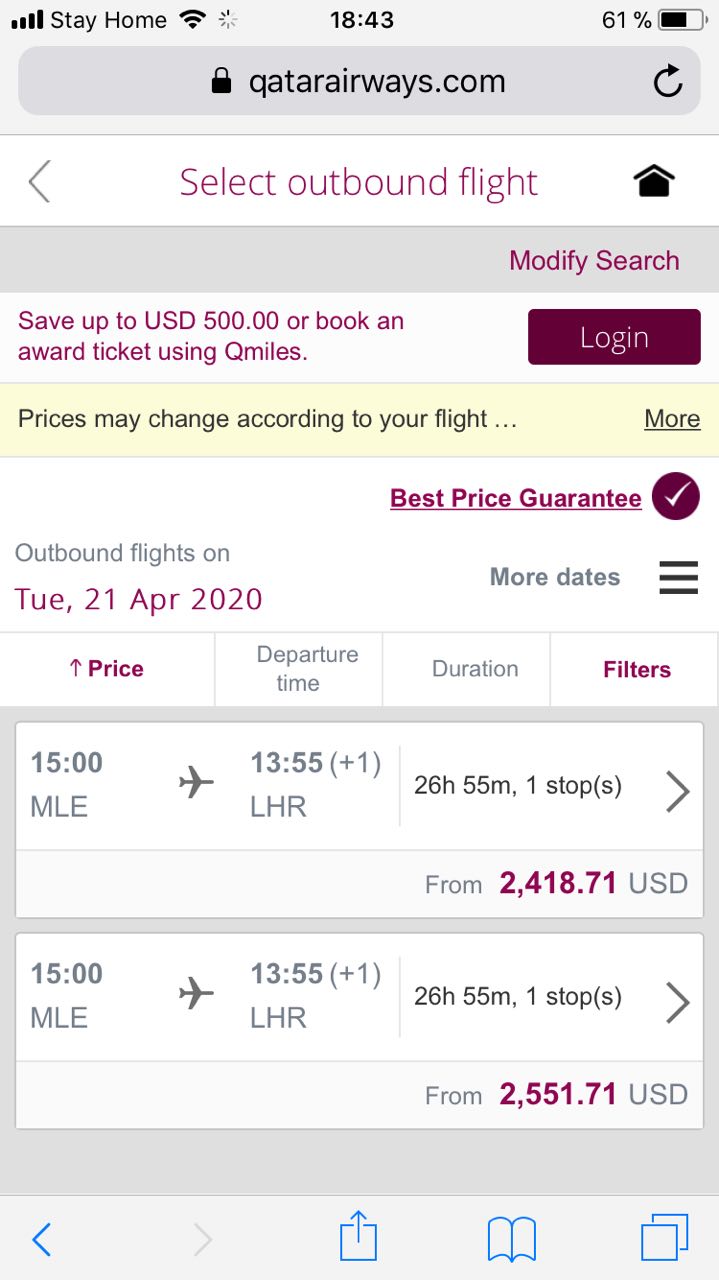This screenshot has height=1280, width=719.
Task: Expand the 2,551.71 USD flight details
Action: click(x=677, y=1003)
